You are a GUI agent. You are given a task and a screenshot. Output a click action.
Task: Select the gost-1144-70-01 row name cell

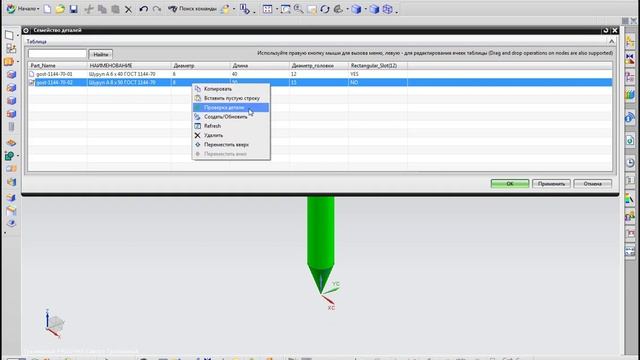[x=54, y=74]
